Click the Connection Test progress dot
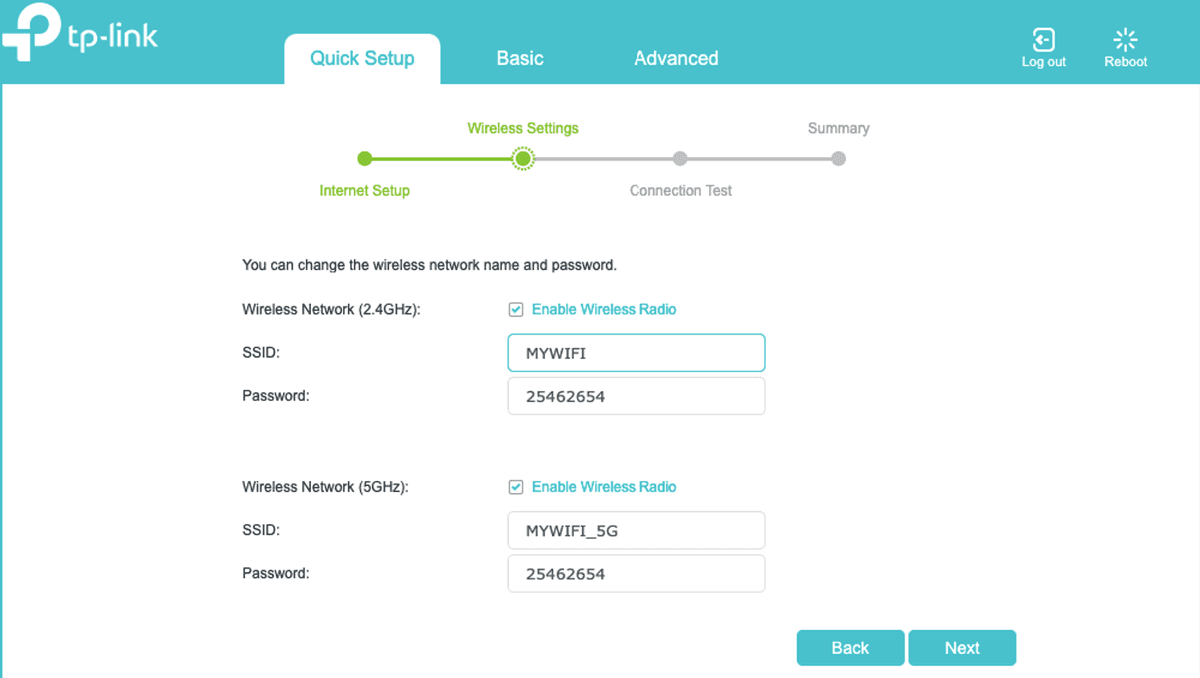 680,158
